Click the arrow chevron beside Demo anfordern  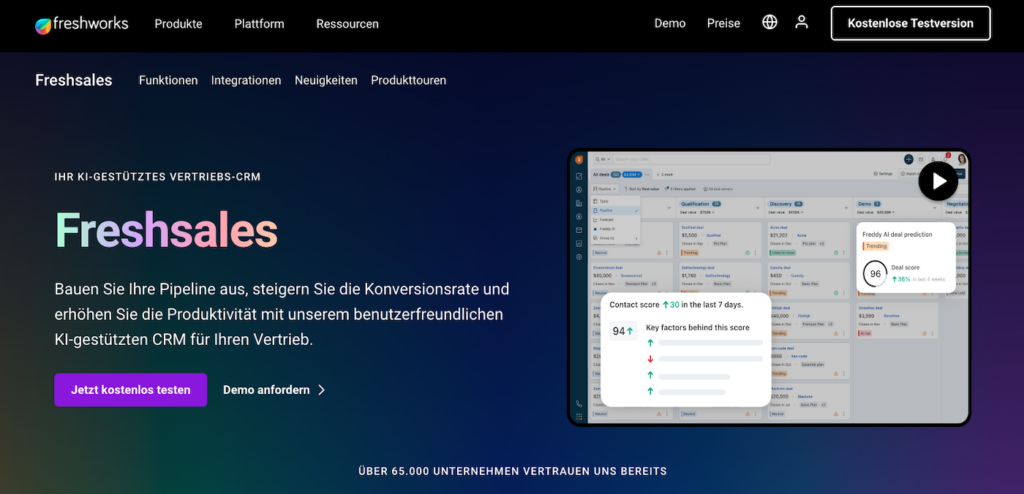coord(321,390)
